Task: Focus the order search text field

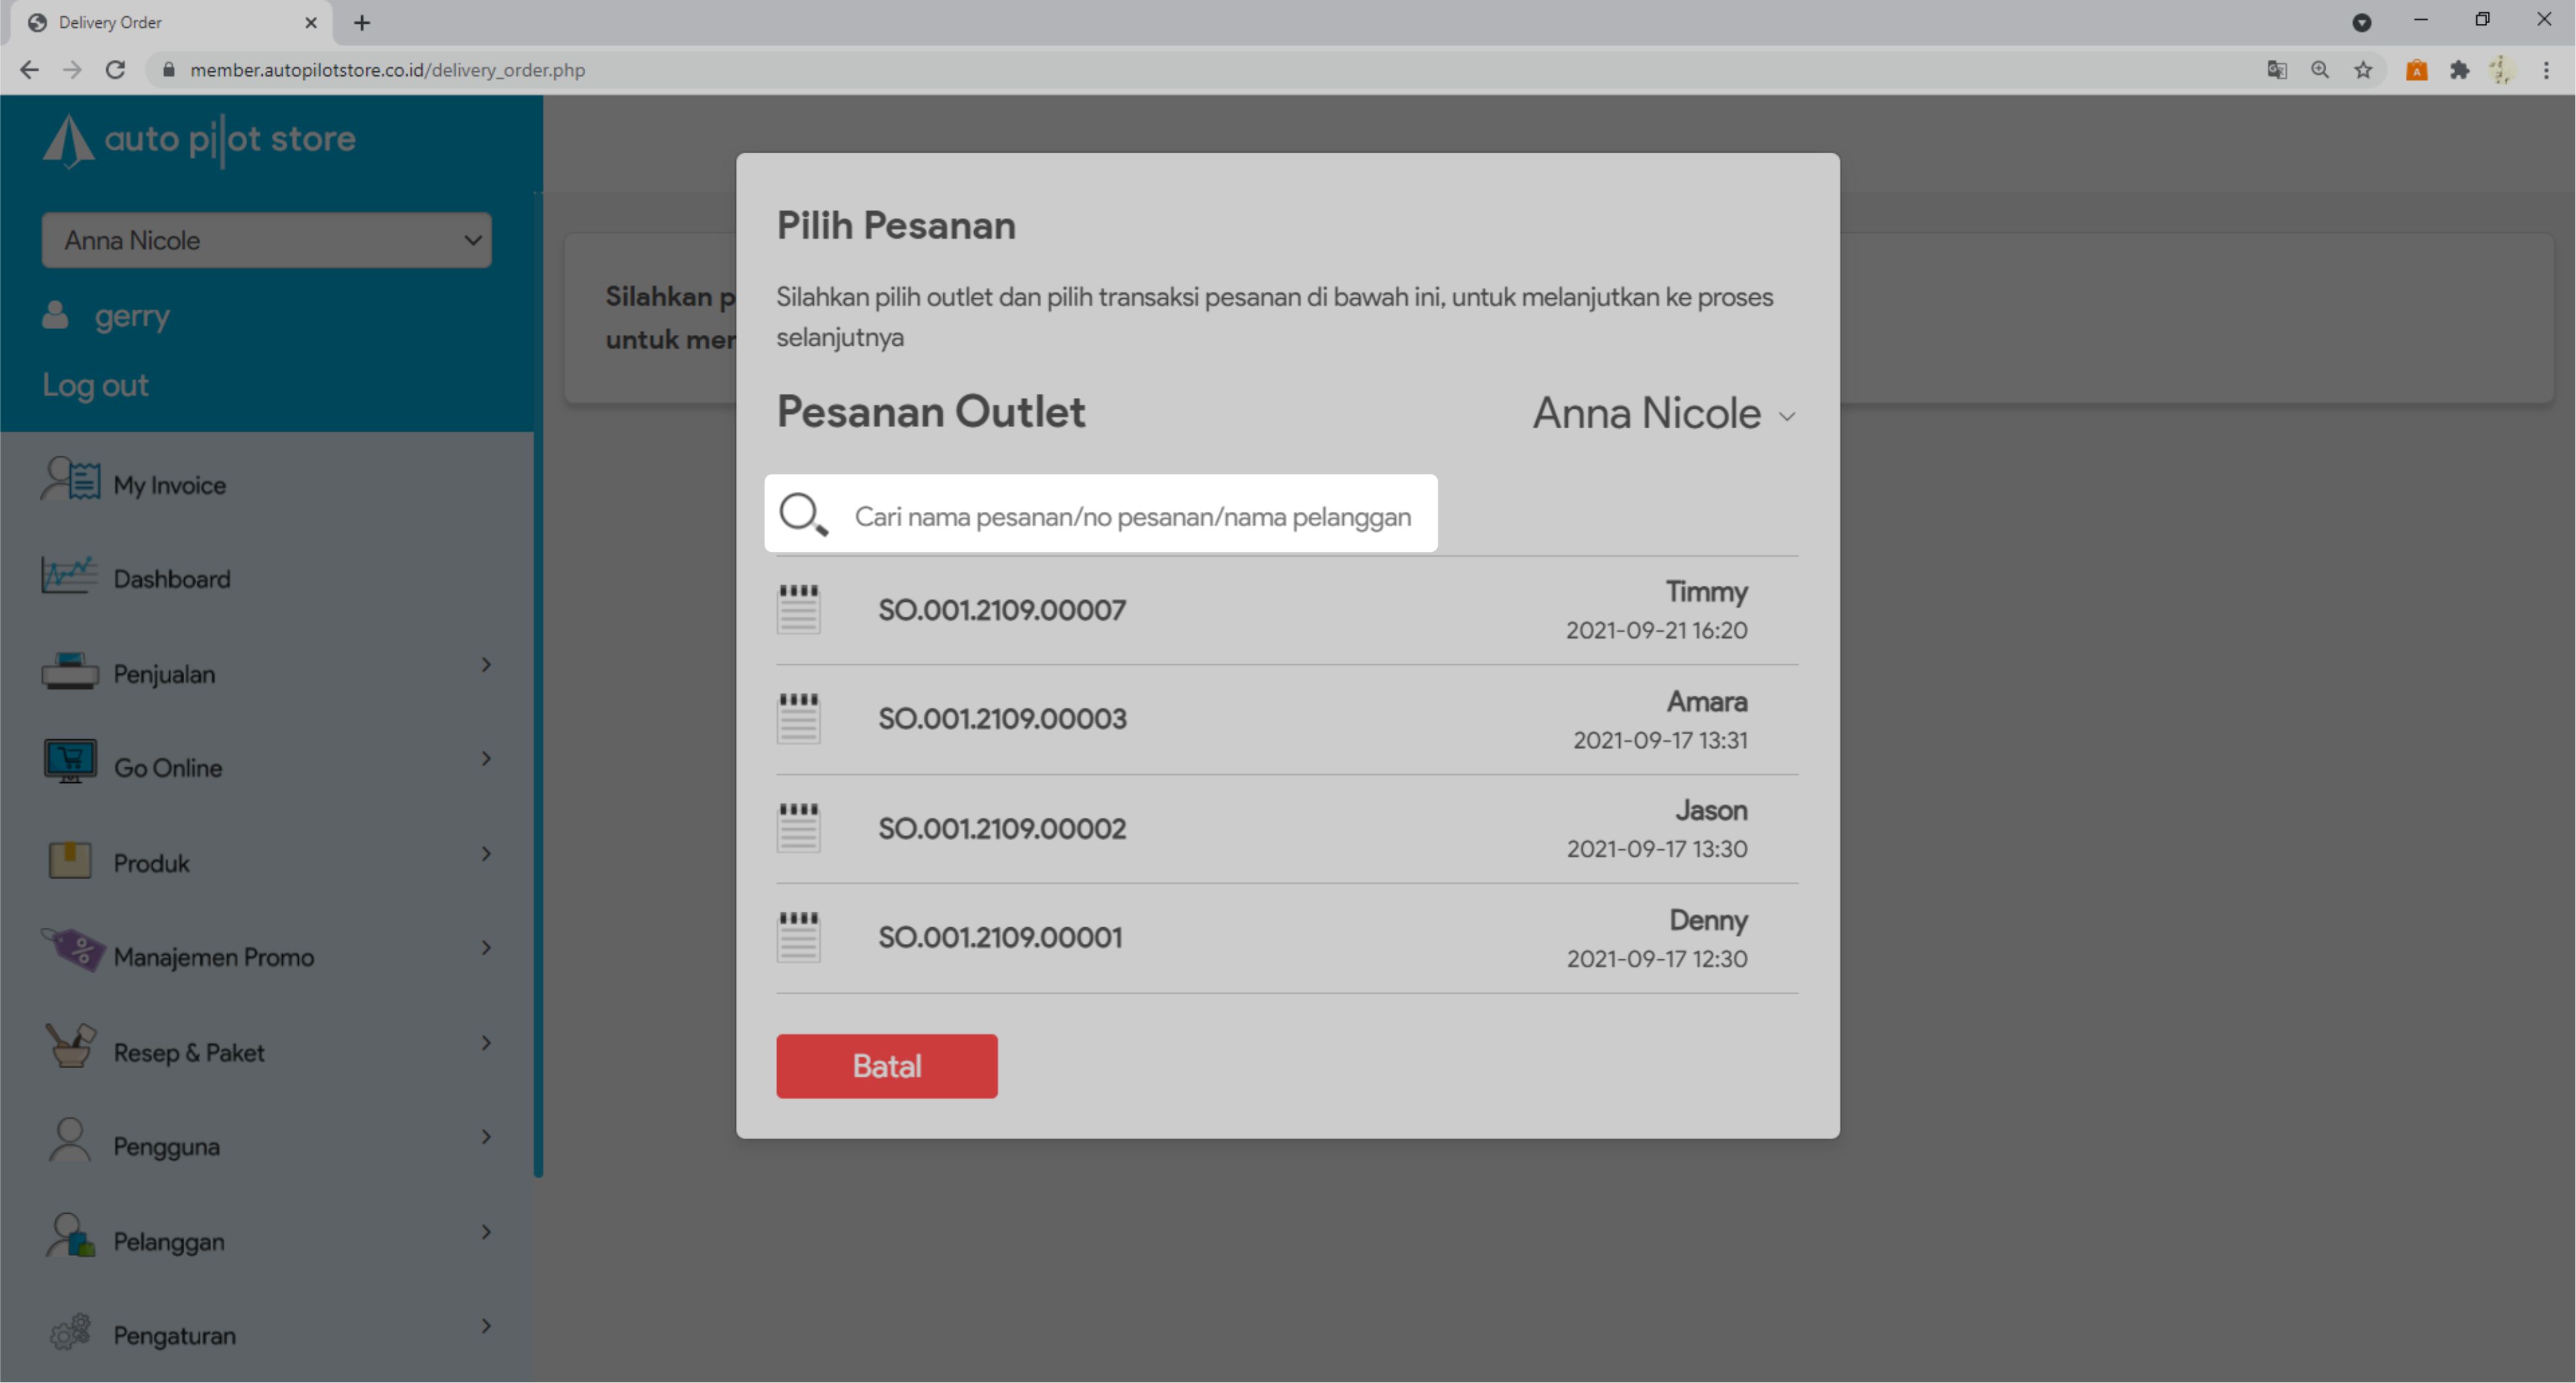Action: tap(1133, 516)
